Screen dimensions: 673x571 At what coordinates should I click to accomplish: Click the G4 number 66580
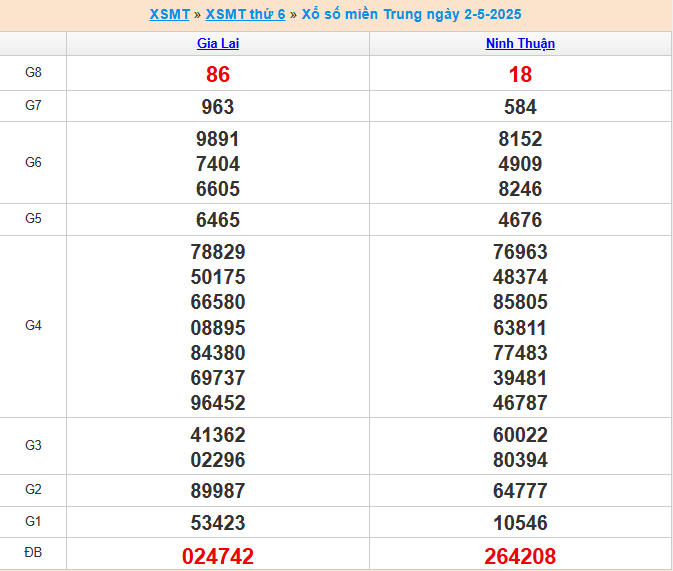pyautogui.click(x=218, y=302)
